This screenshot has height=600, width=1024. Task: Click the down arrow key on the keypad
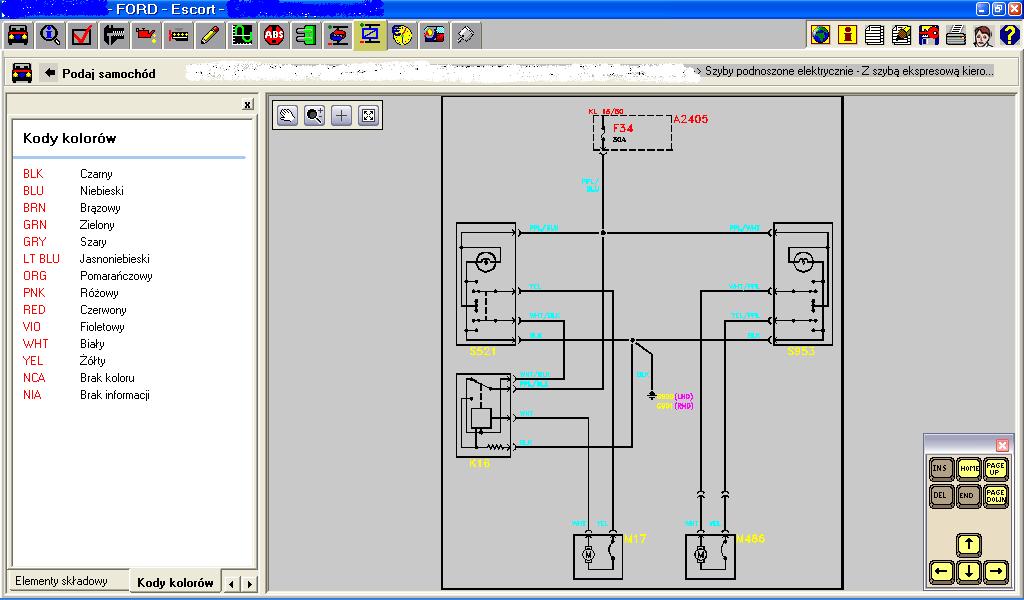pyautogui.click(x=968, y=572)
